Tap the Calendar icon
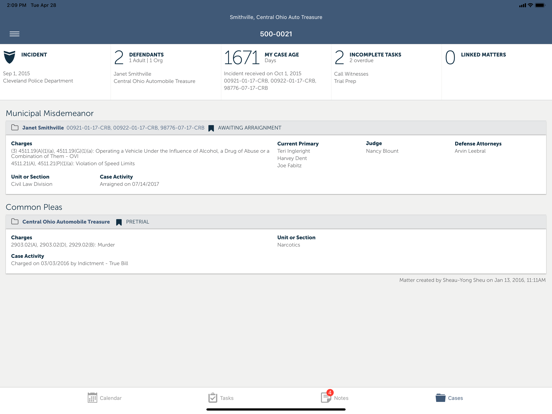 (x=92, y=398)
